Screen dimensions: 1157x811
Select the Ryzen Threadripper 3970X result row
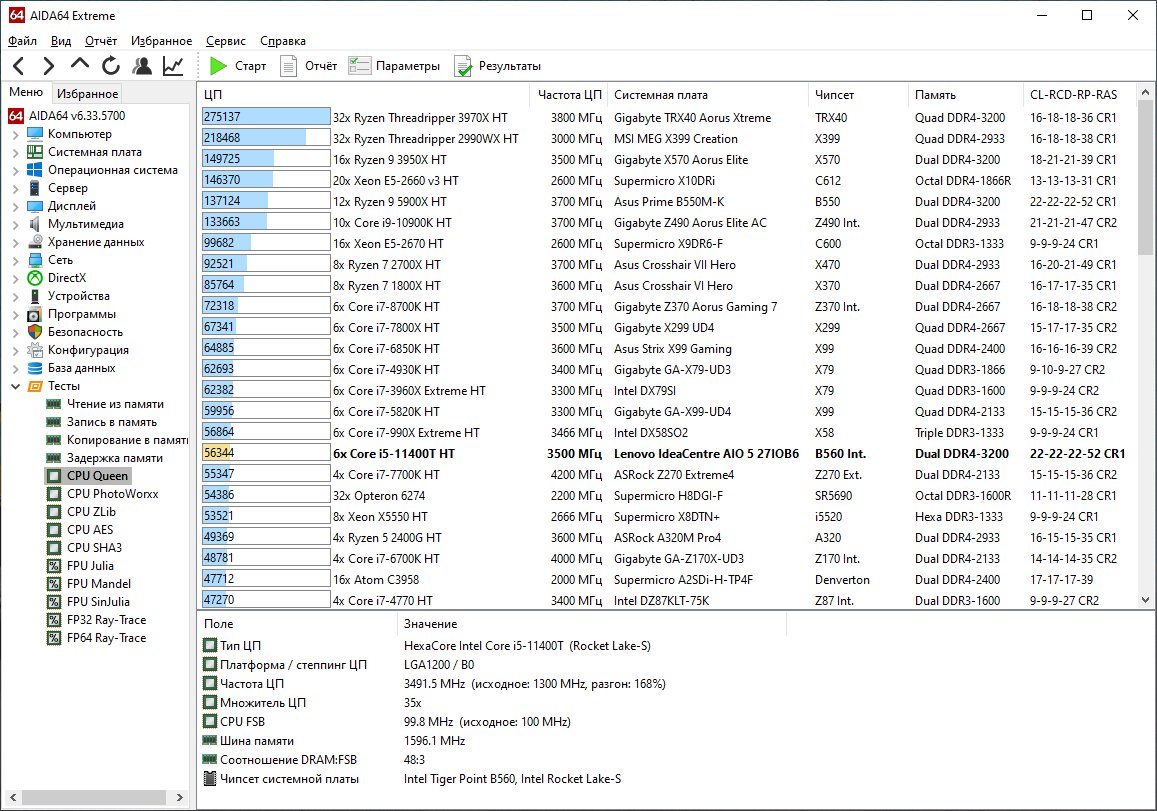(x=667, y=117)
